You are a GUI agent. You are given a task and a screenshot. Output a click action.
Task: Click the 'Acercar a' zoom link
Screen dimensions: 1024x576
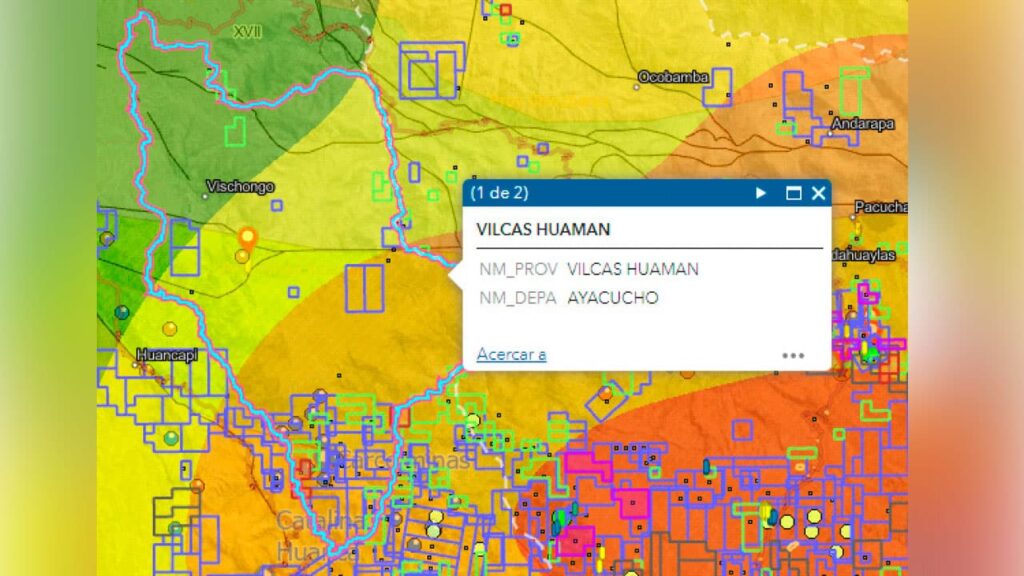[511, 354]
